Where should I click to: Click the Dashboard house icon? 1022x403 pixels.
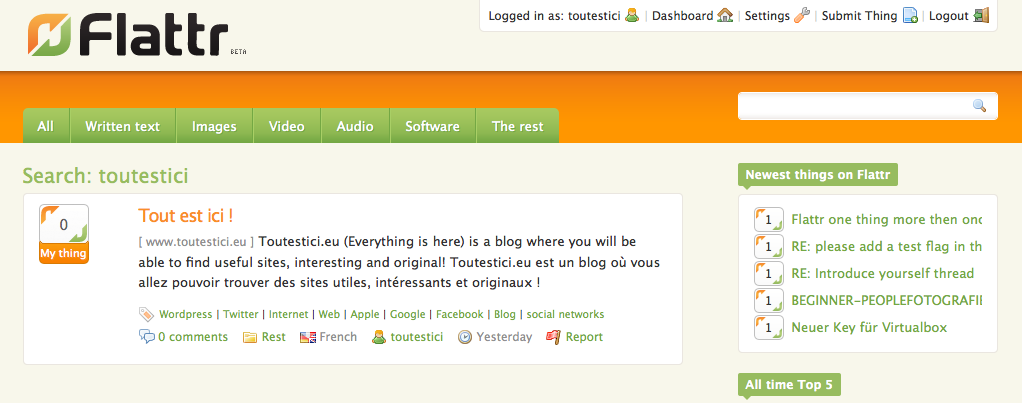(725, 16)
